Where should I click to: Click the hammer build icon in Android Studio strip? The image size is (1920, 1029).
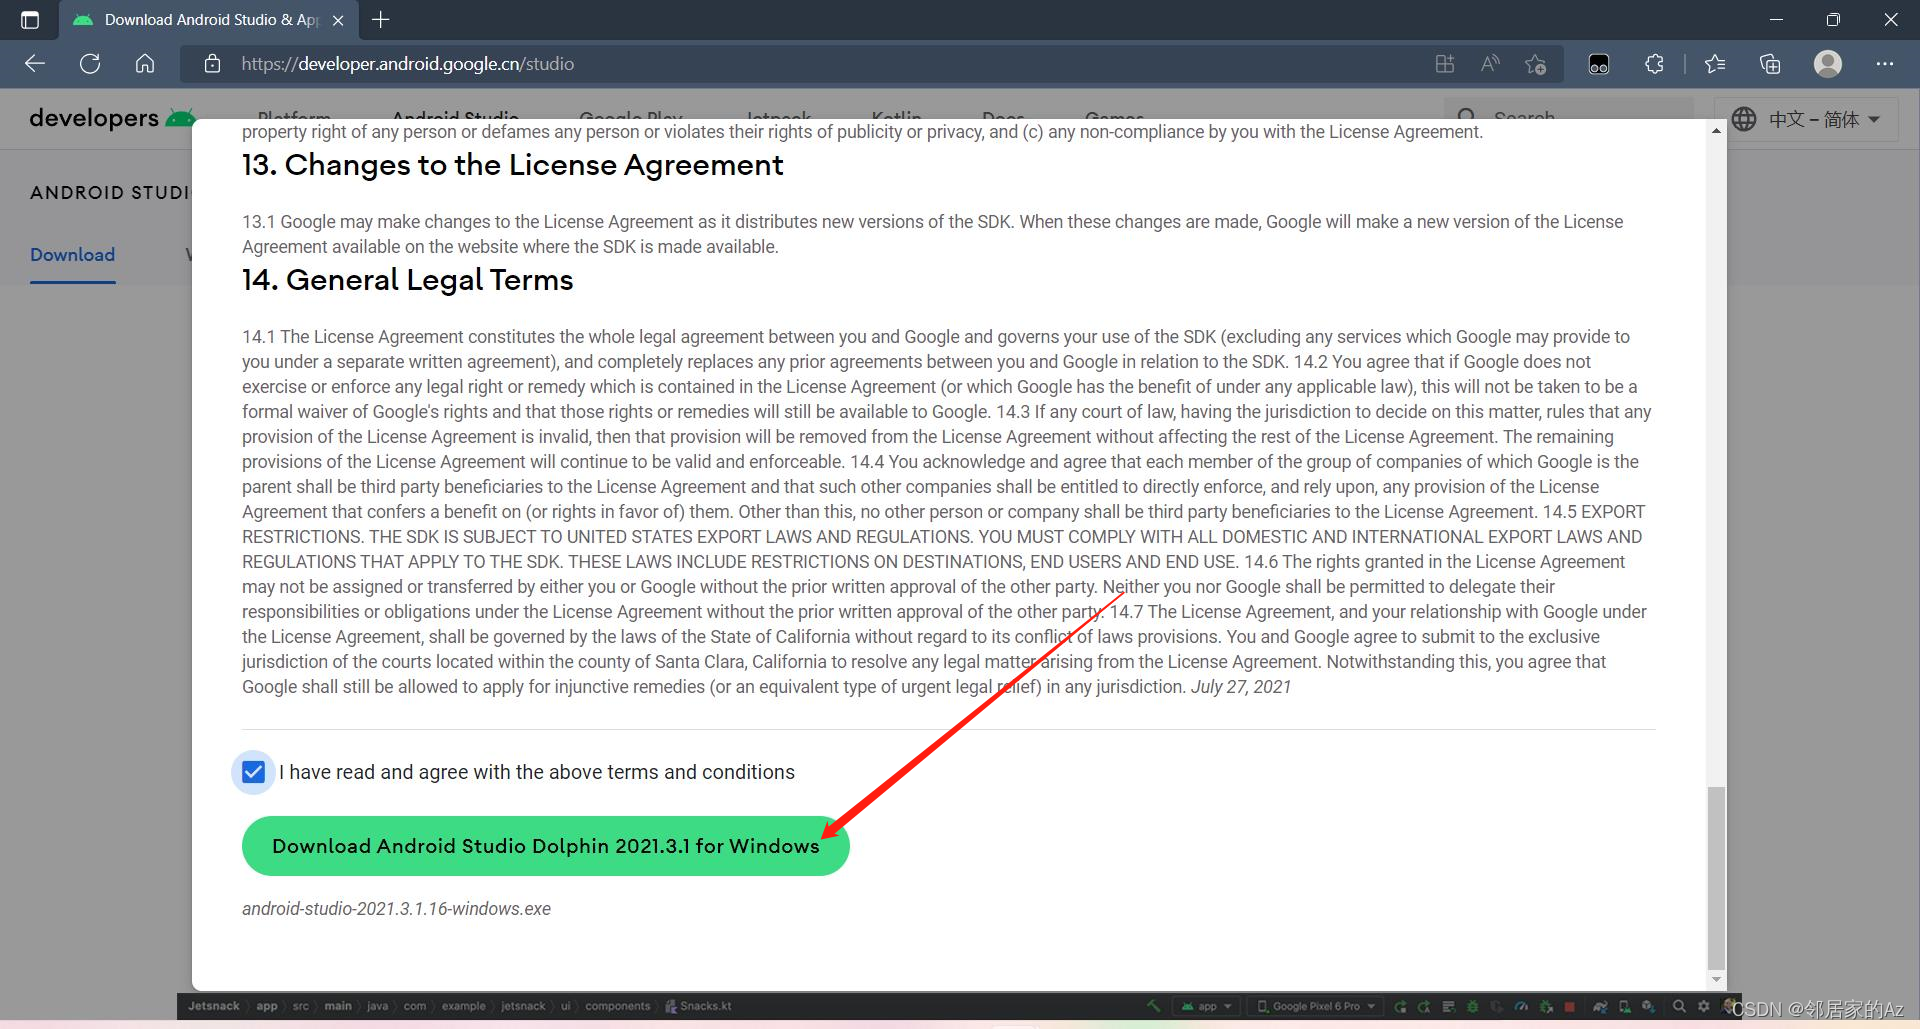(x=1154, y=1006)
